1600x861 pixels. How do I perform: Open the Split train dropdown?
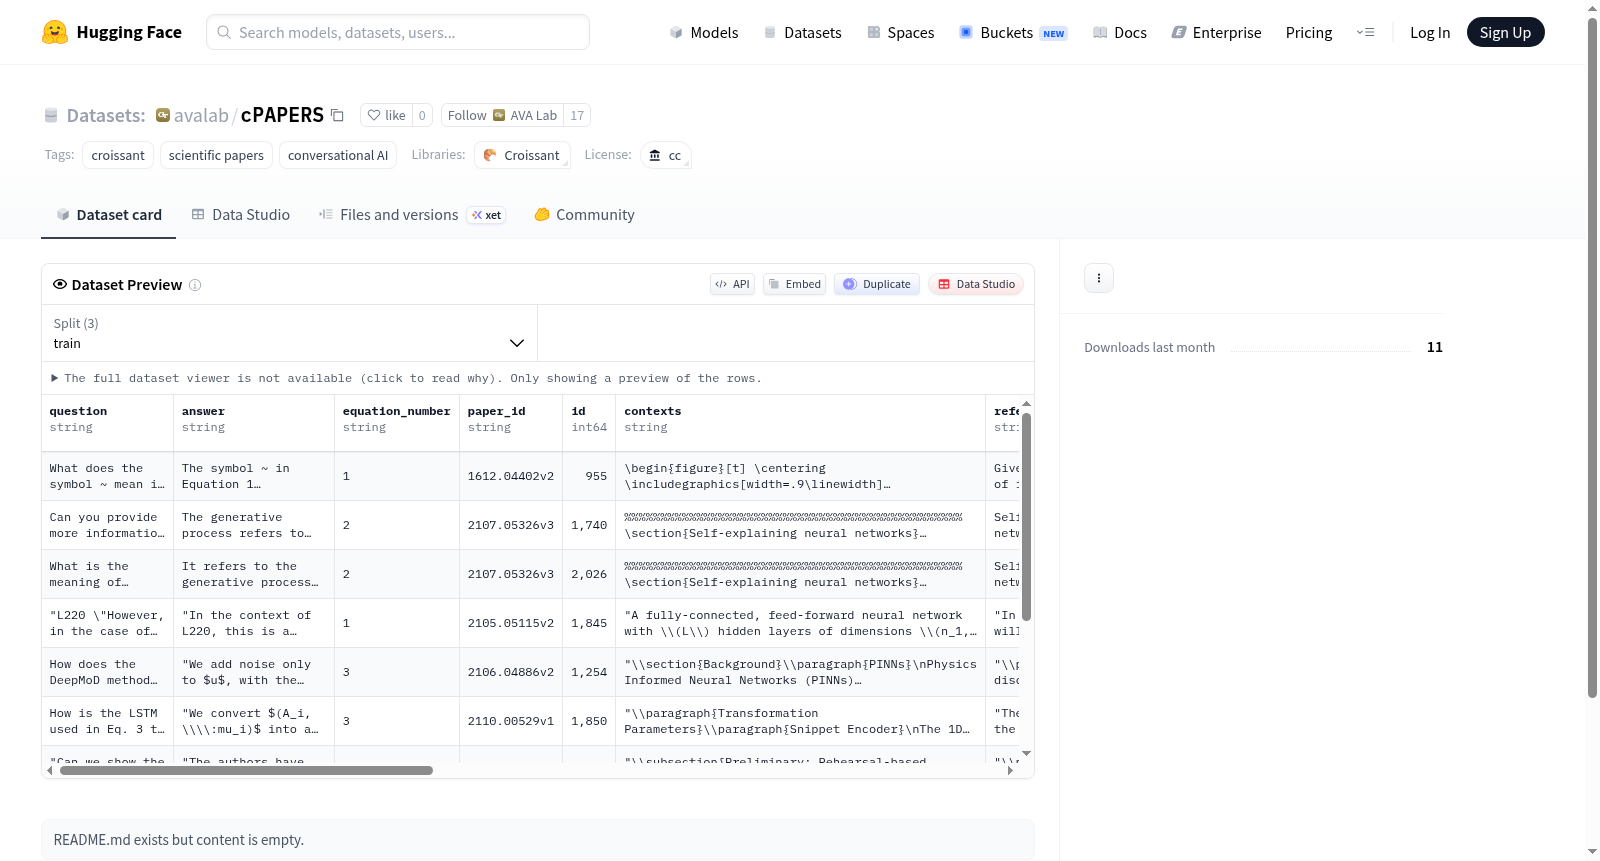point(289,333)
